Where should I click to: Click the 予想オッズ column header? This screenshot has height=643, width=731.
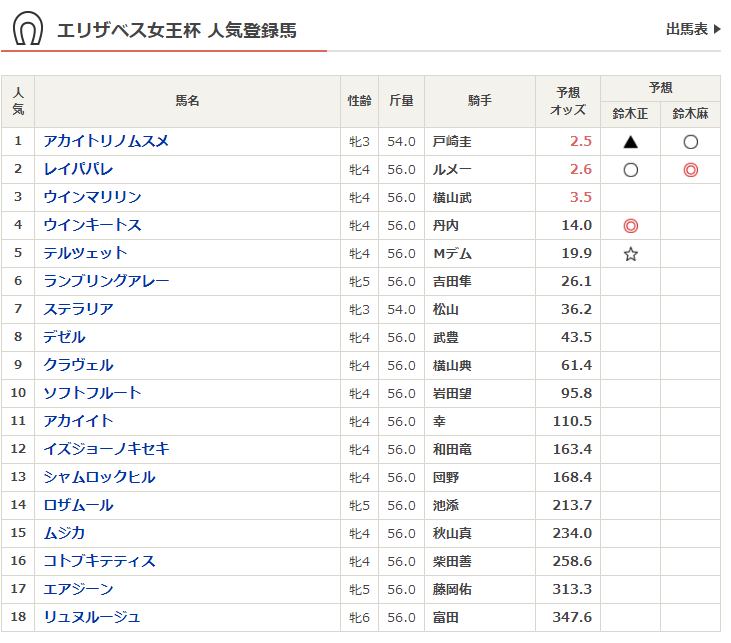(568, 101)
